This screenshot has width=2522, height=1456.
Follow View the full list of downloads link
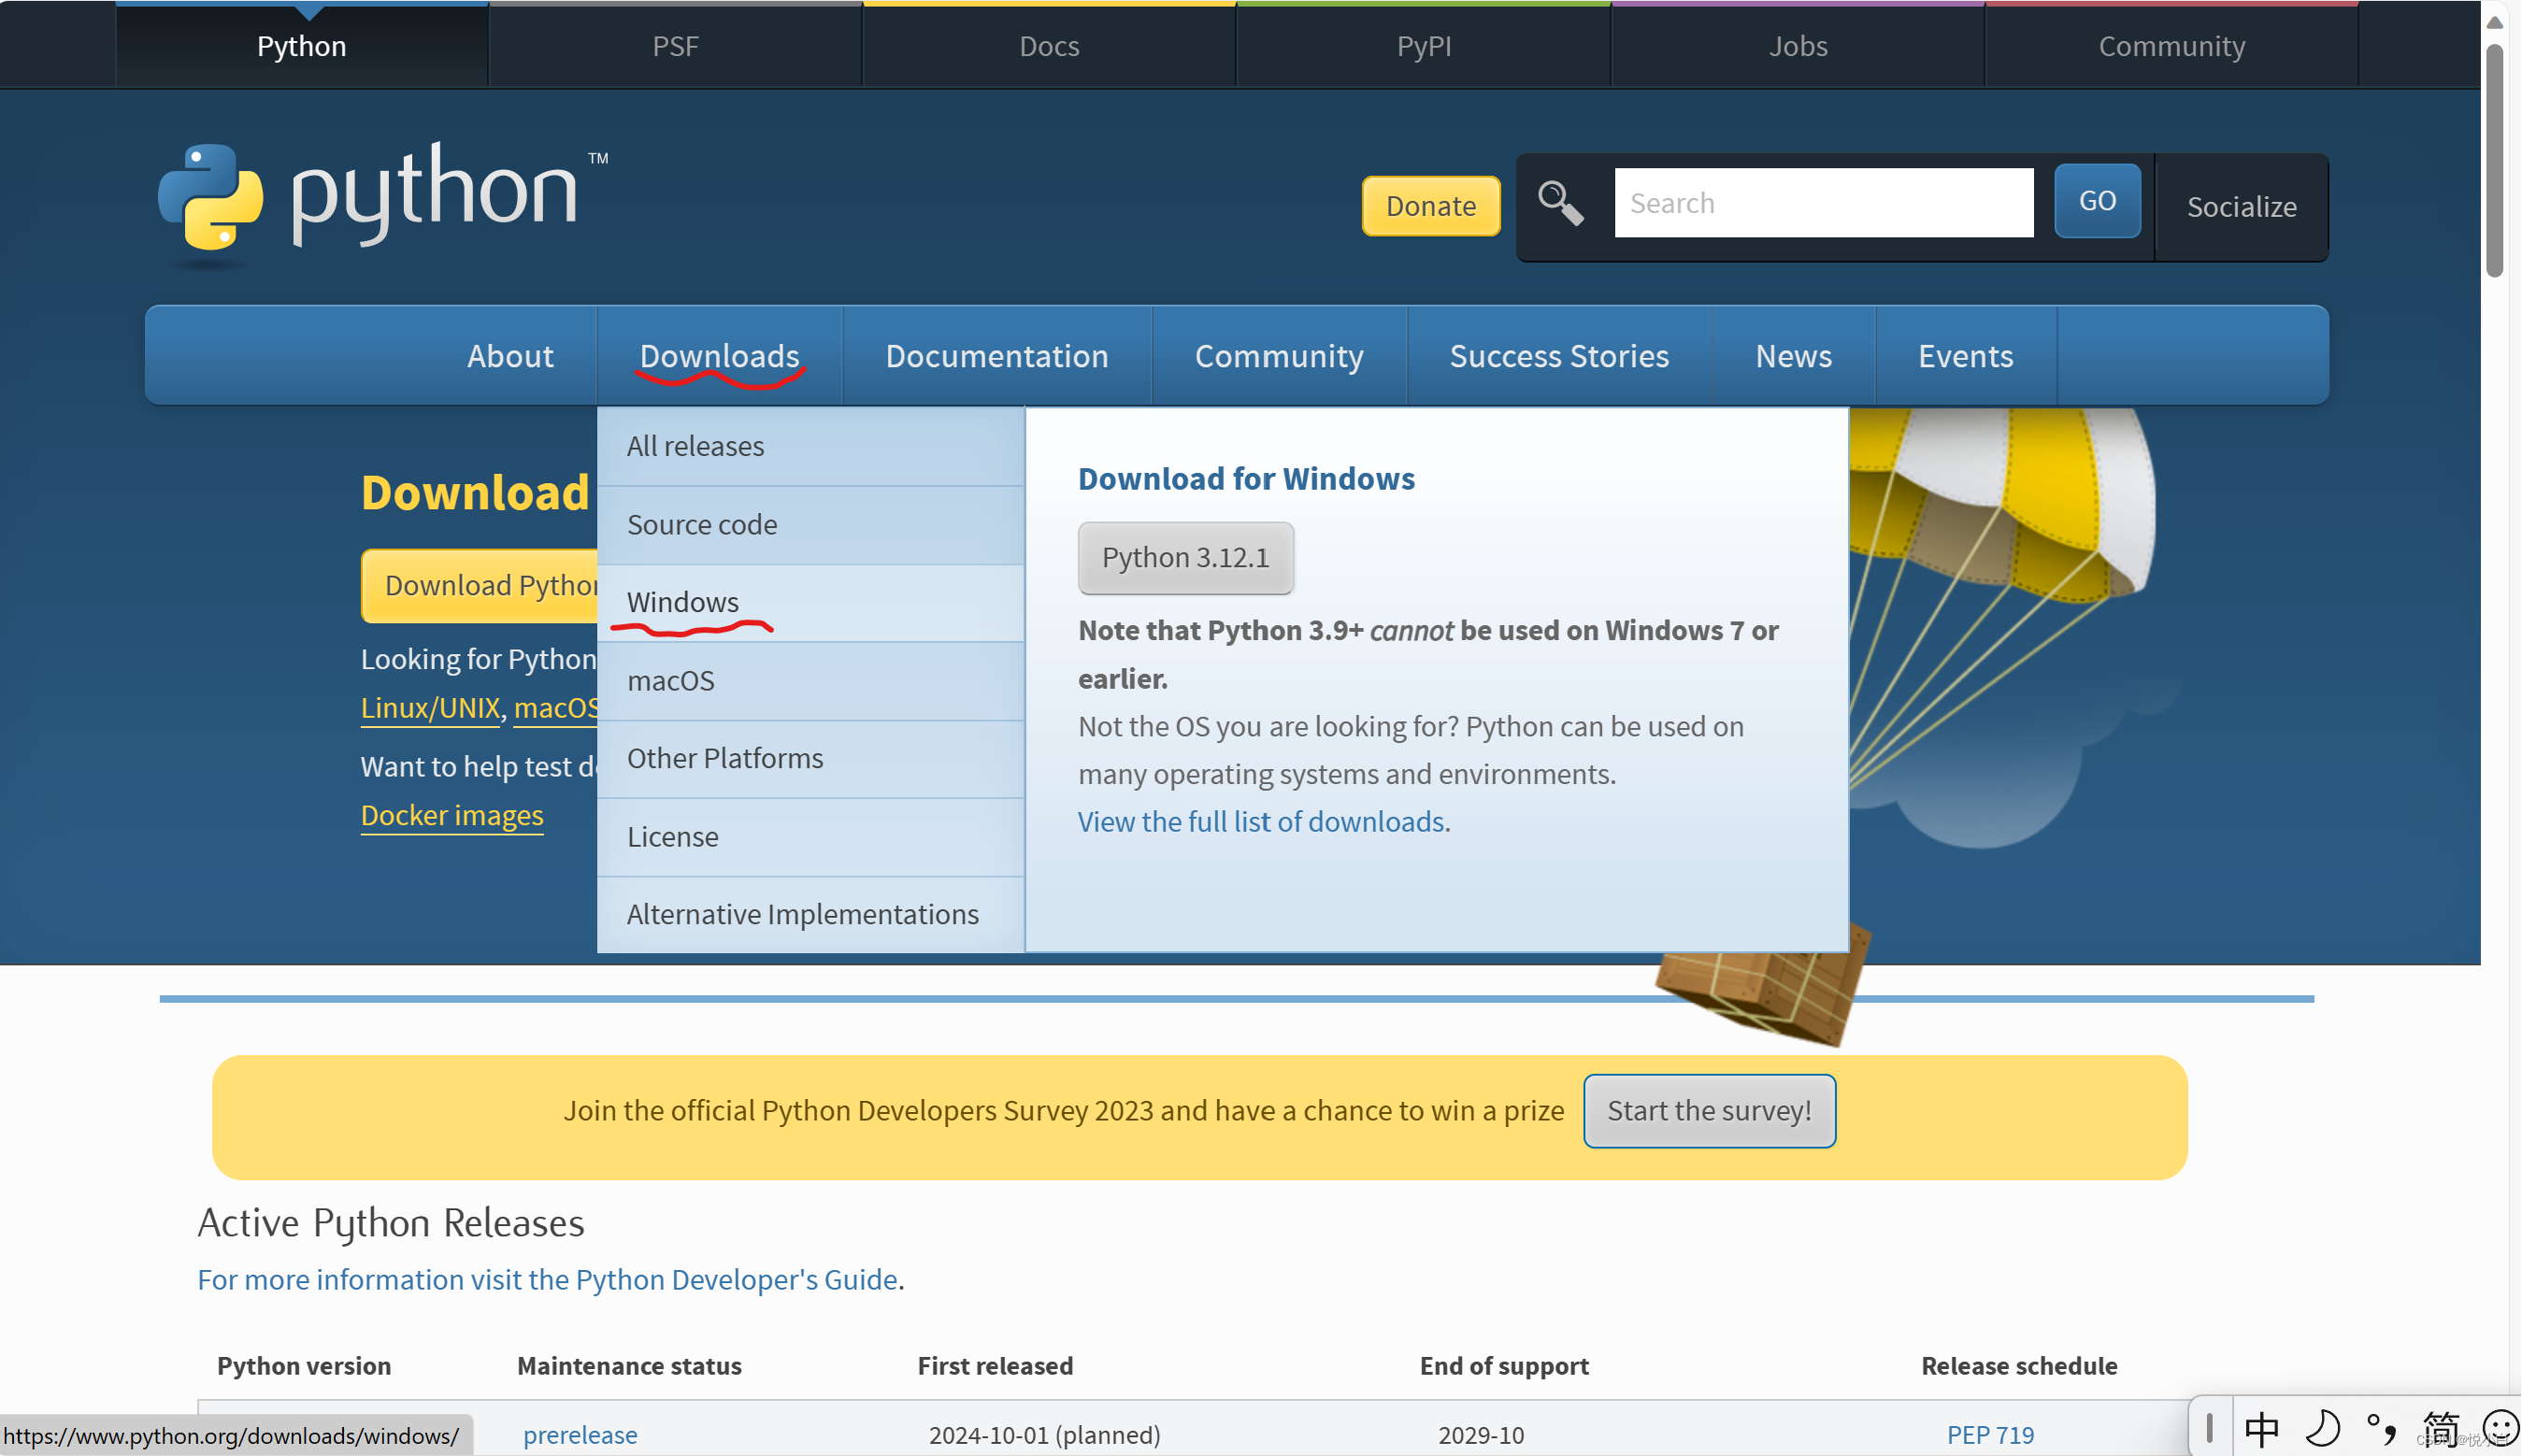(1261, 822)
